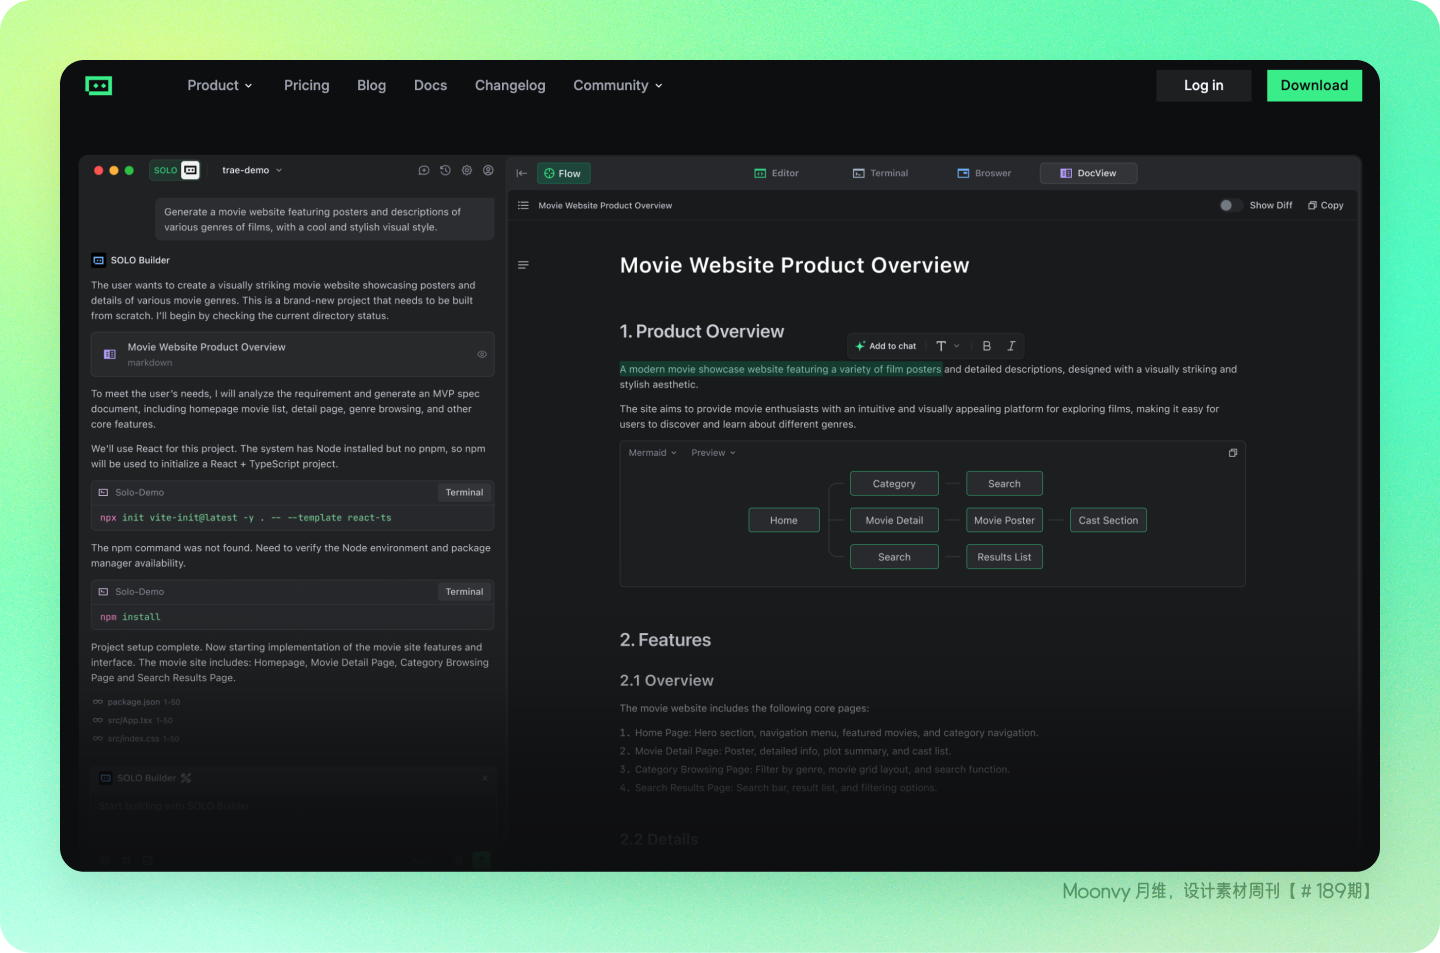Collapse the panel with the arrow-to-bar icon

(x=521, y=173)
